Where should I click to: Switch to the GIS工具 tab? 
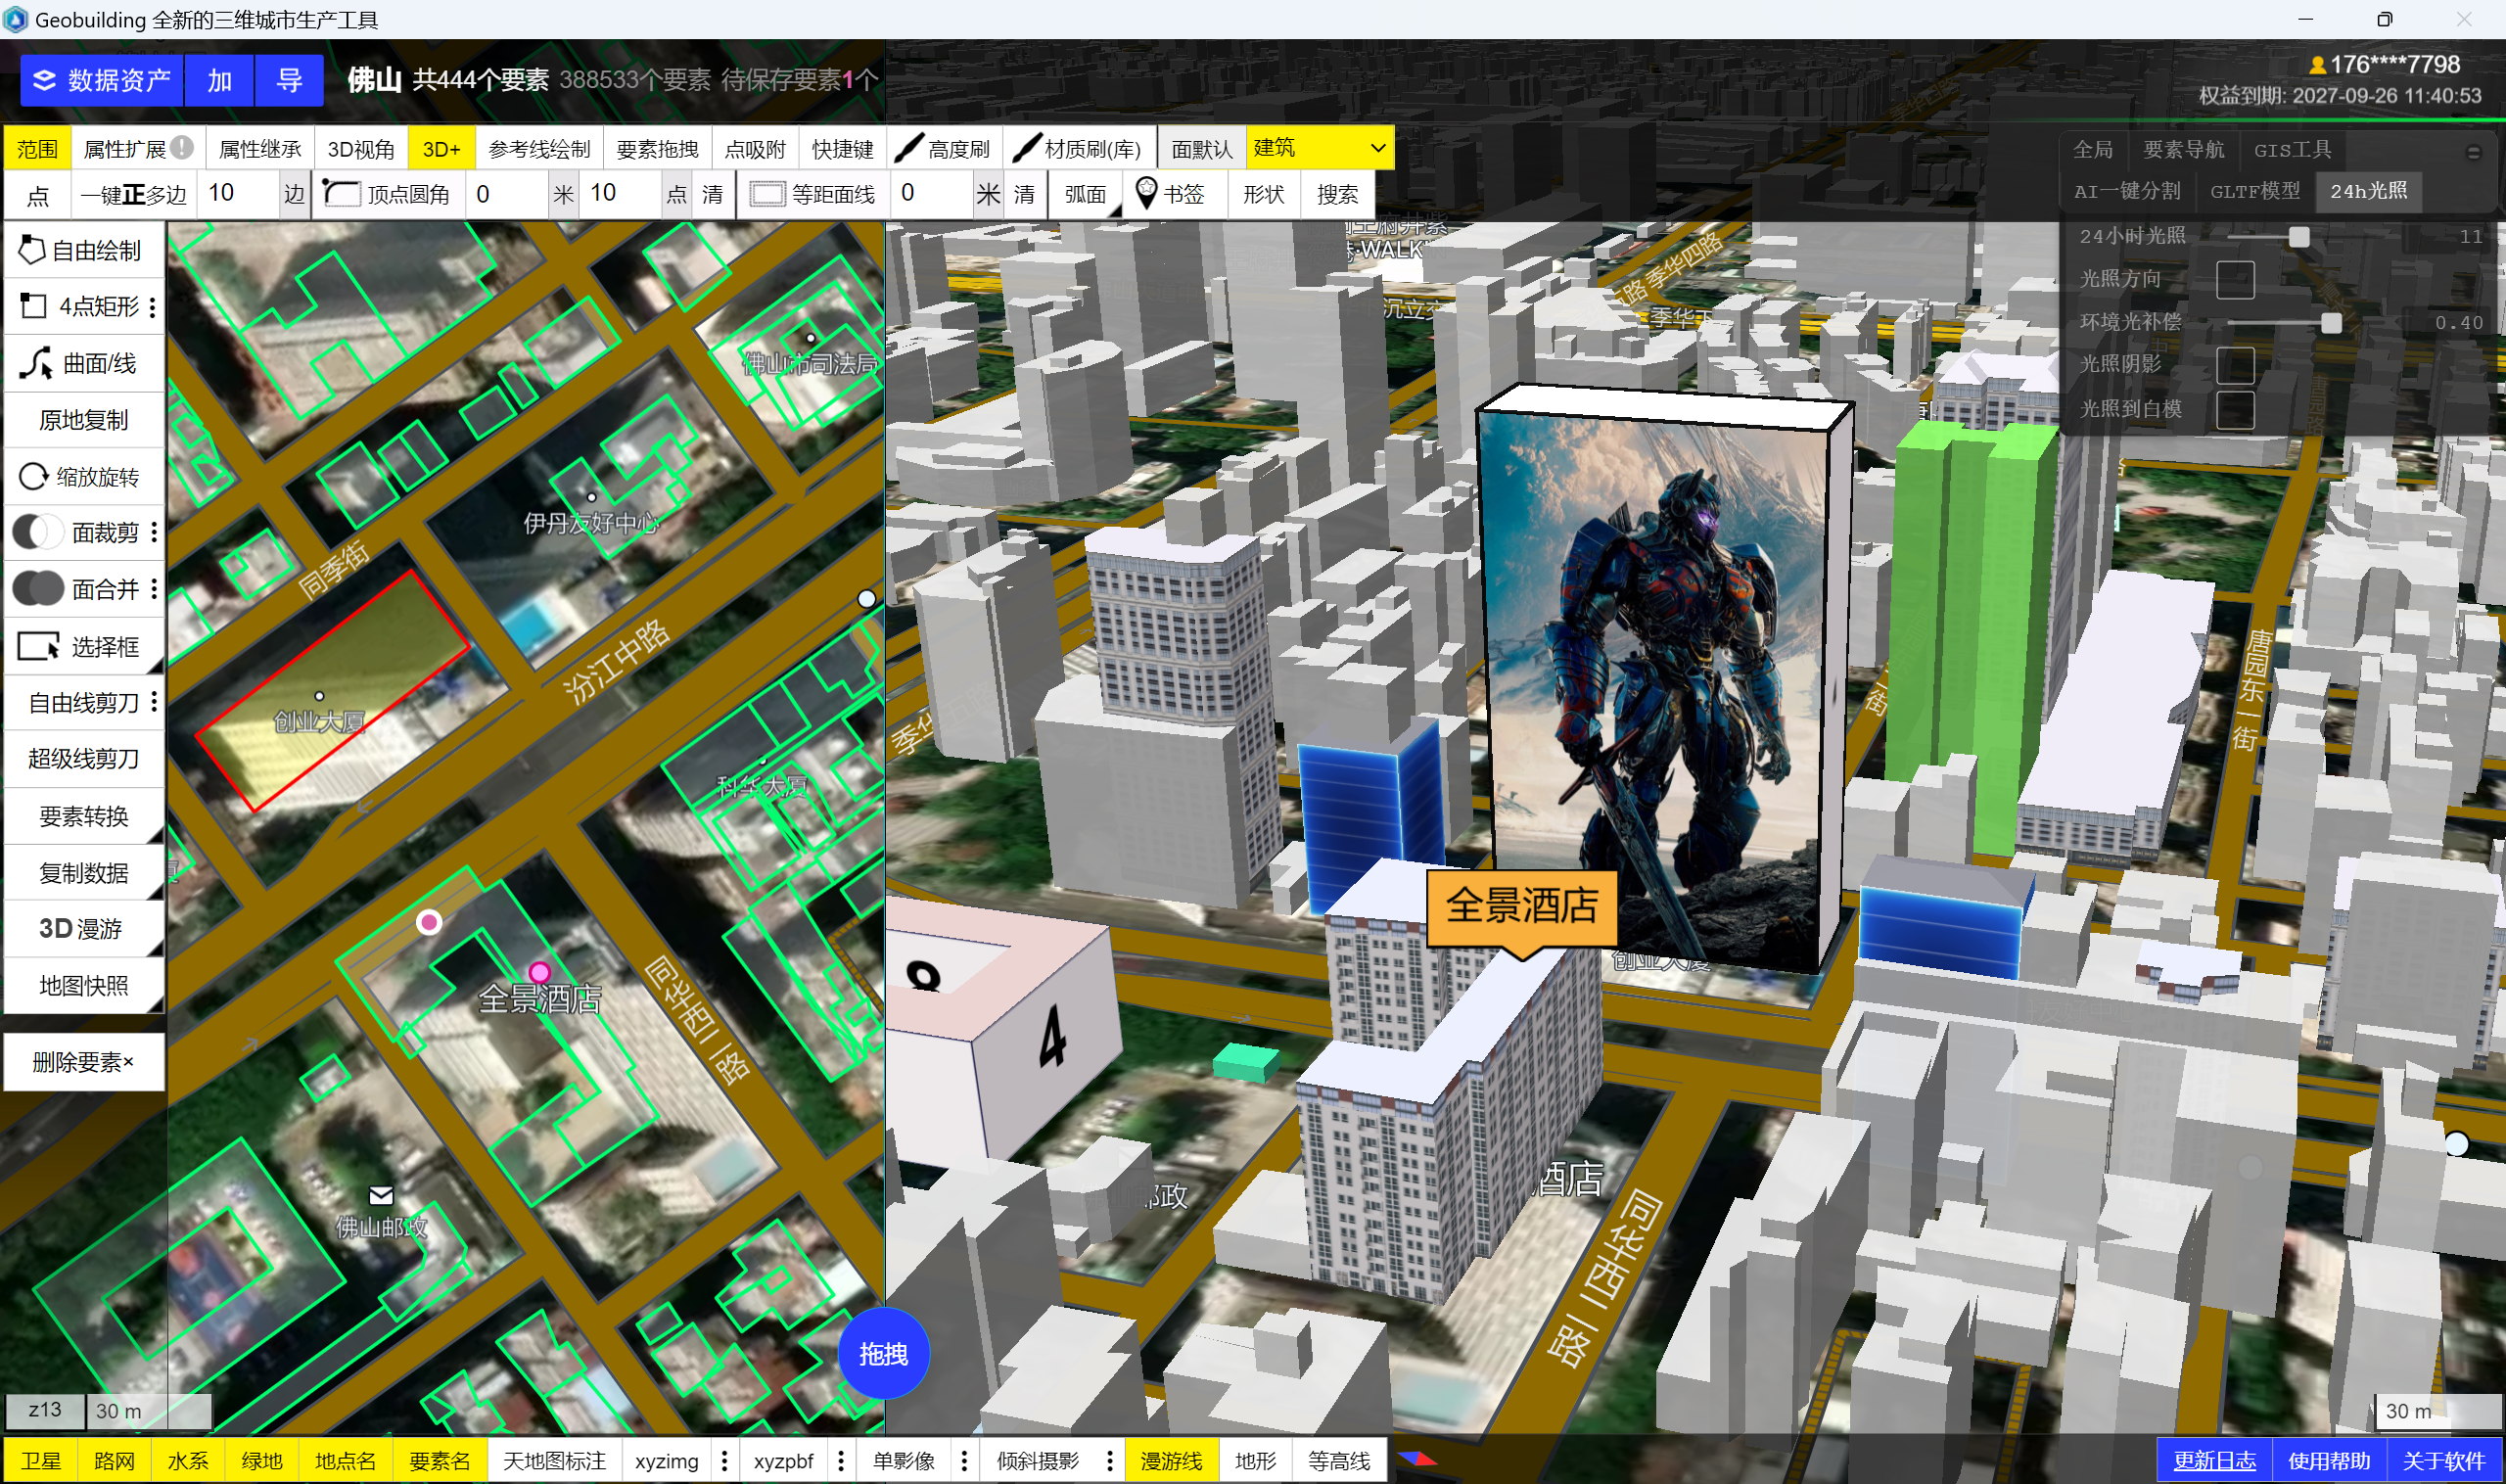2291,149
